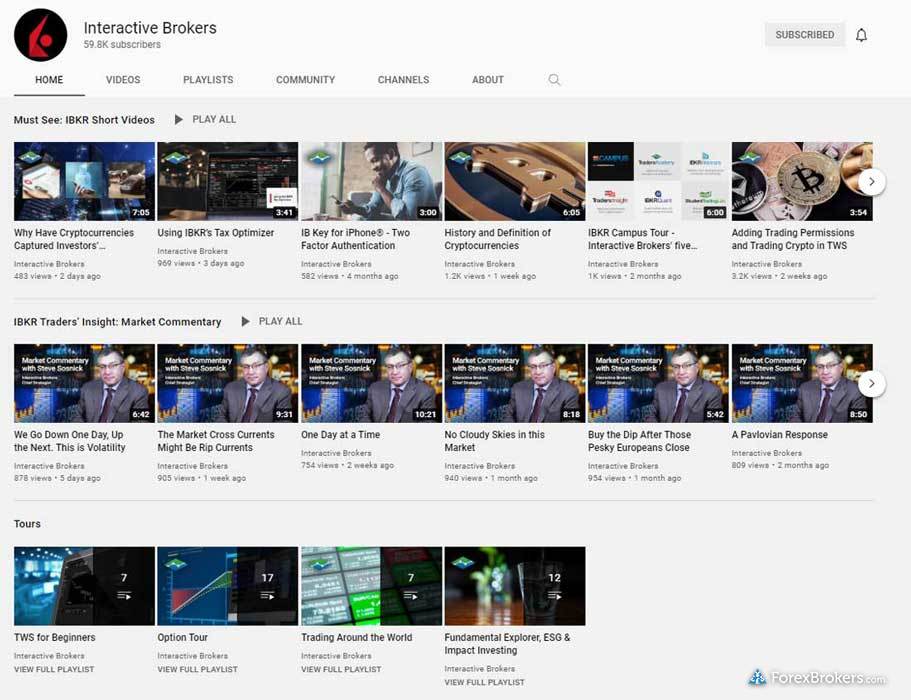This screenshot has height=700, width=911.
Task: Click the notification bell icon
Action: (861, 35)
